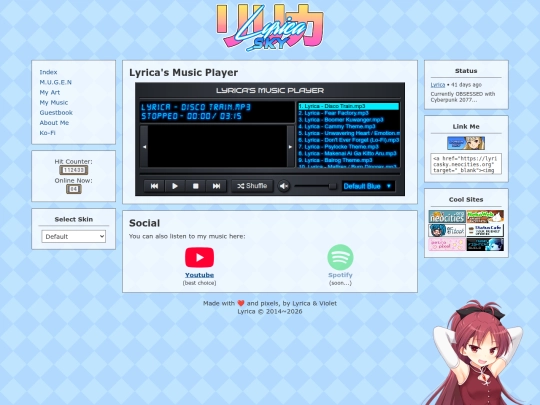Open the green site button beside neocities

click(485, 217)
